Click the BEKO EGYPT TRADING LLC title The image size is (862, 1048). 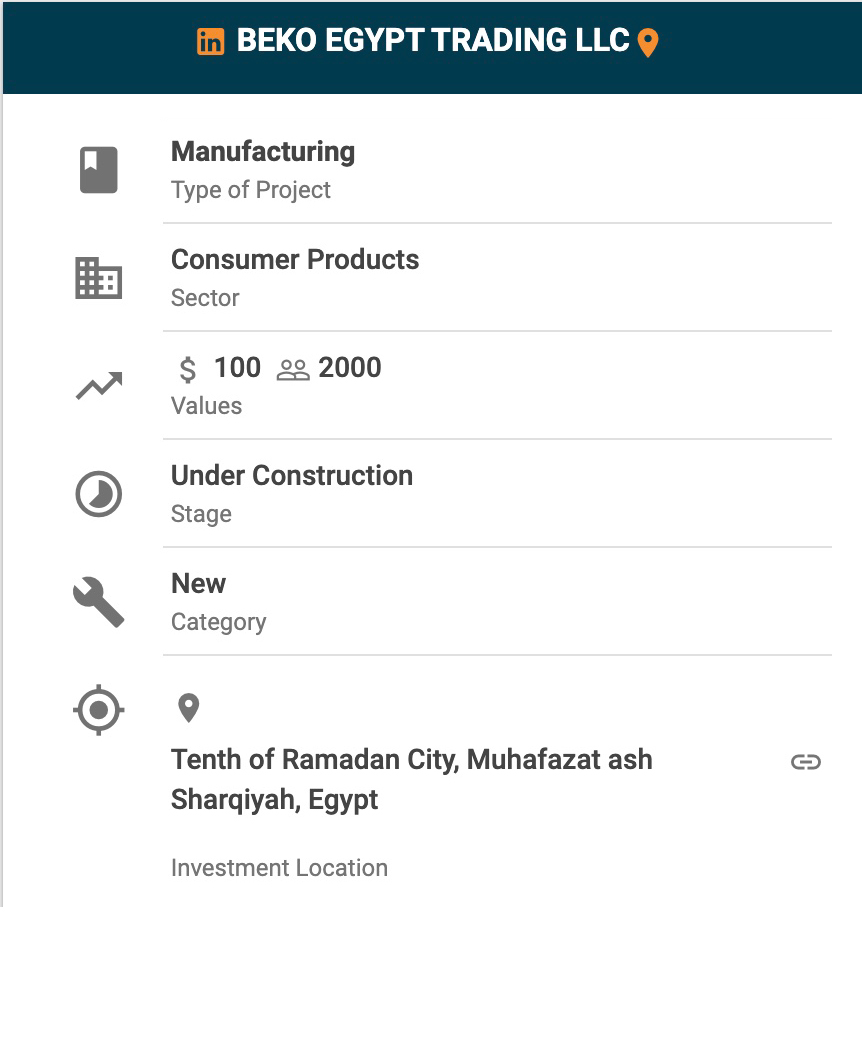[433, 41]
